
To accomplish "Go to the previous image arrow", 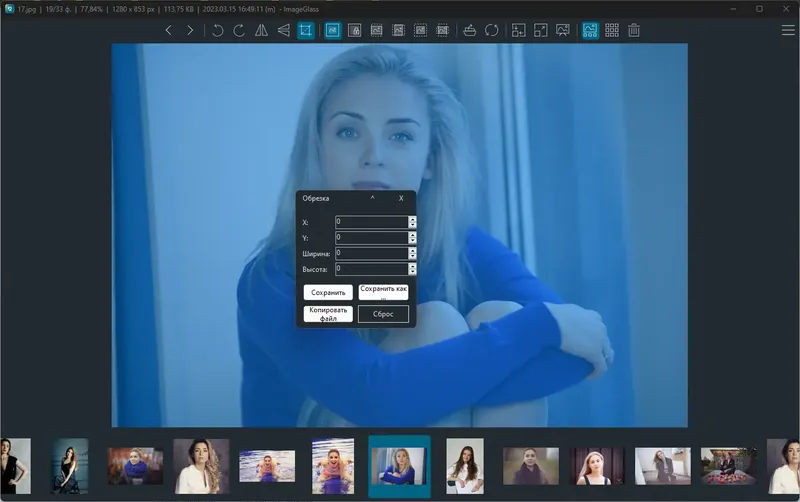I will click(168, 30).
